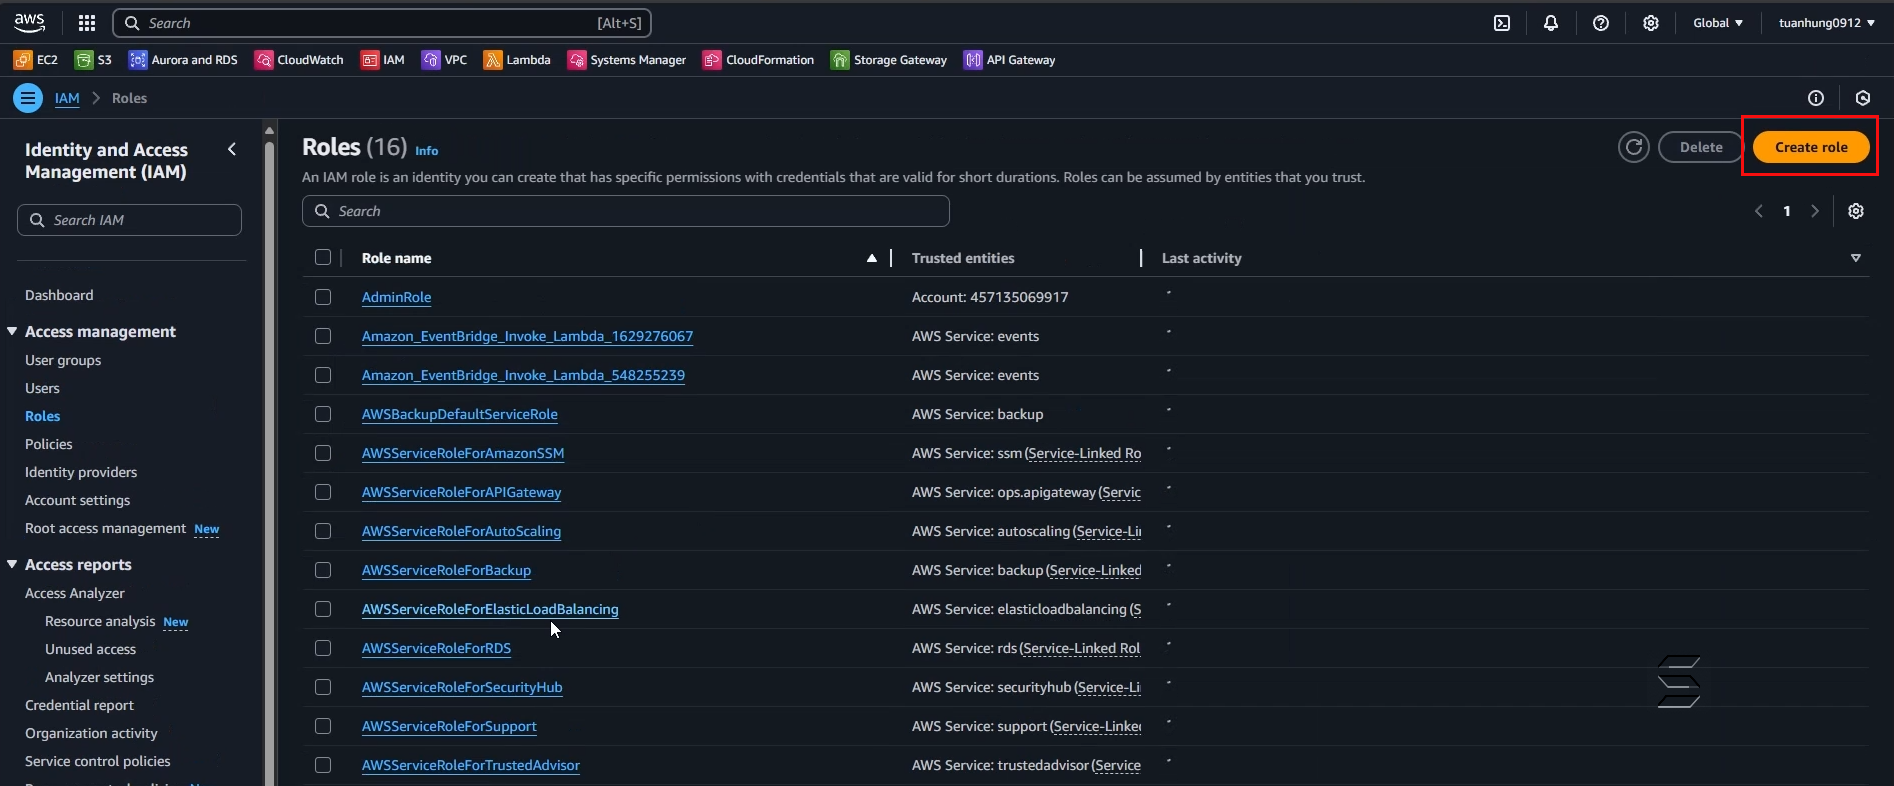
Task: Collapse the IAM side navigation panel
Action: click(x=232, y=149)
